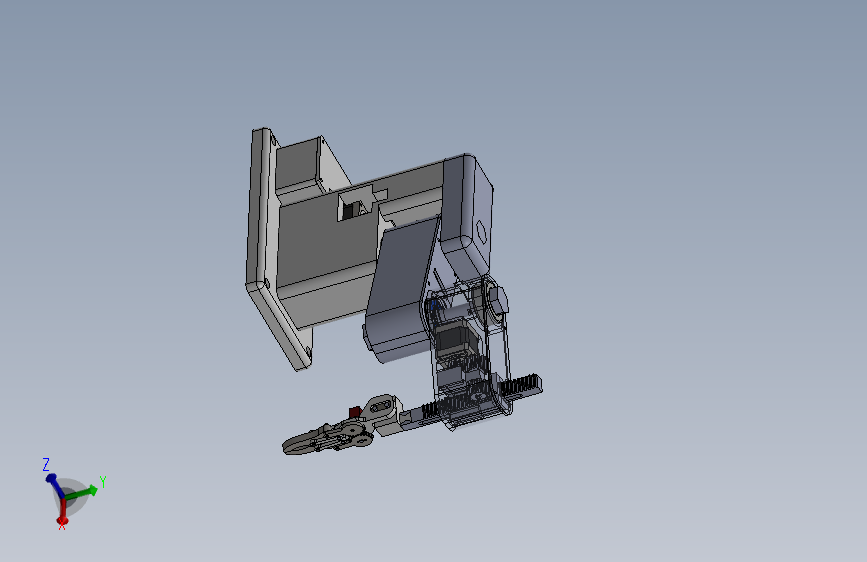Select the hexagonal nut on the transparent housing
Viewport: 867px width, 562px height.
coord(497,301)
